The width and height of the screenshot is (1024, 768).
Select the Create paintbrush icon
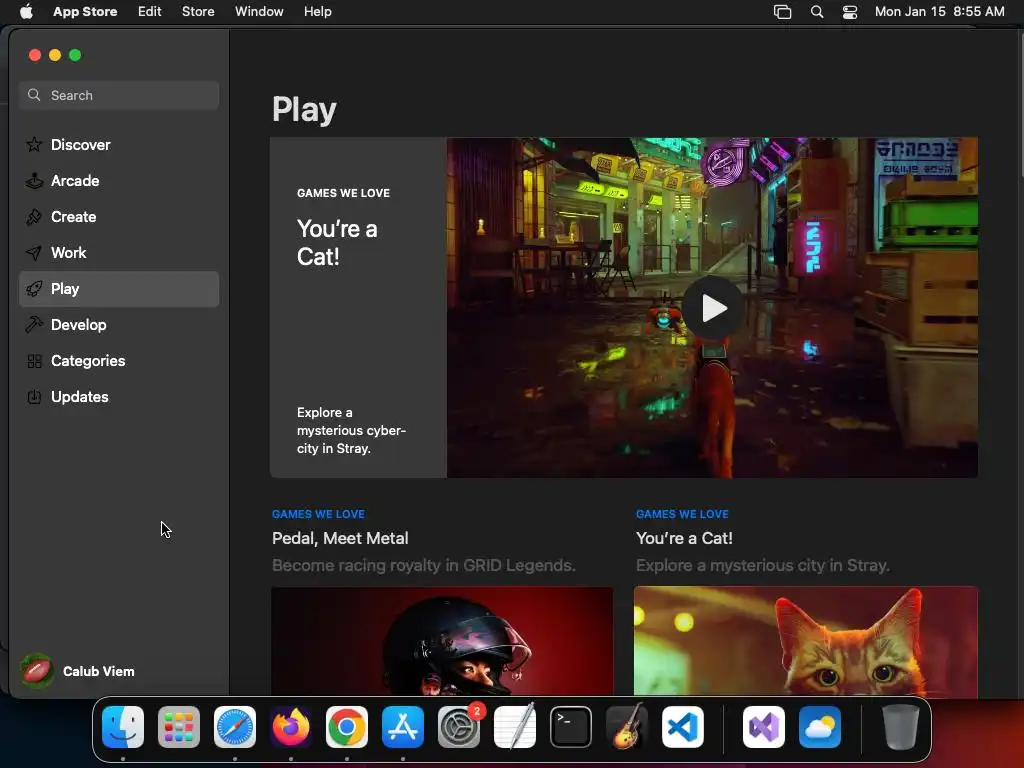tap(34, 216)
